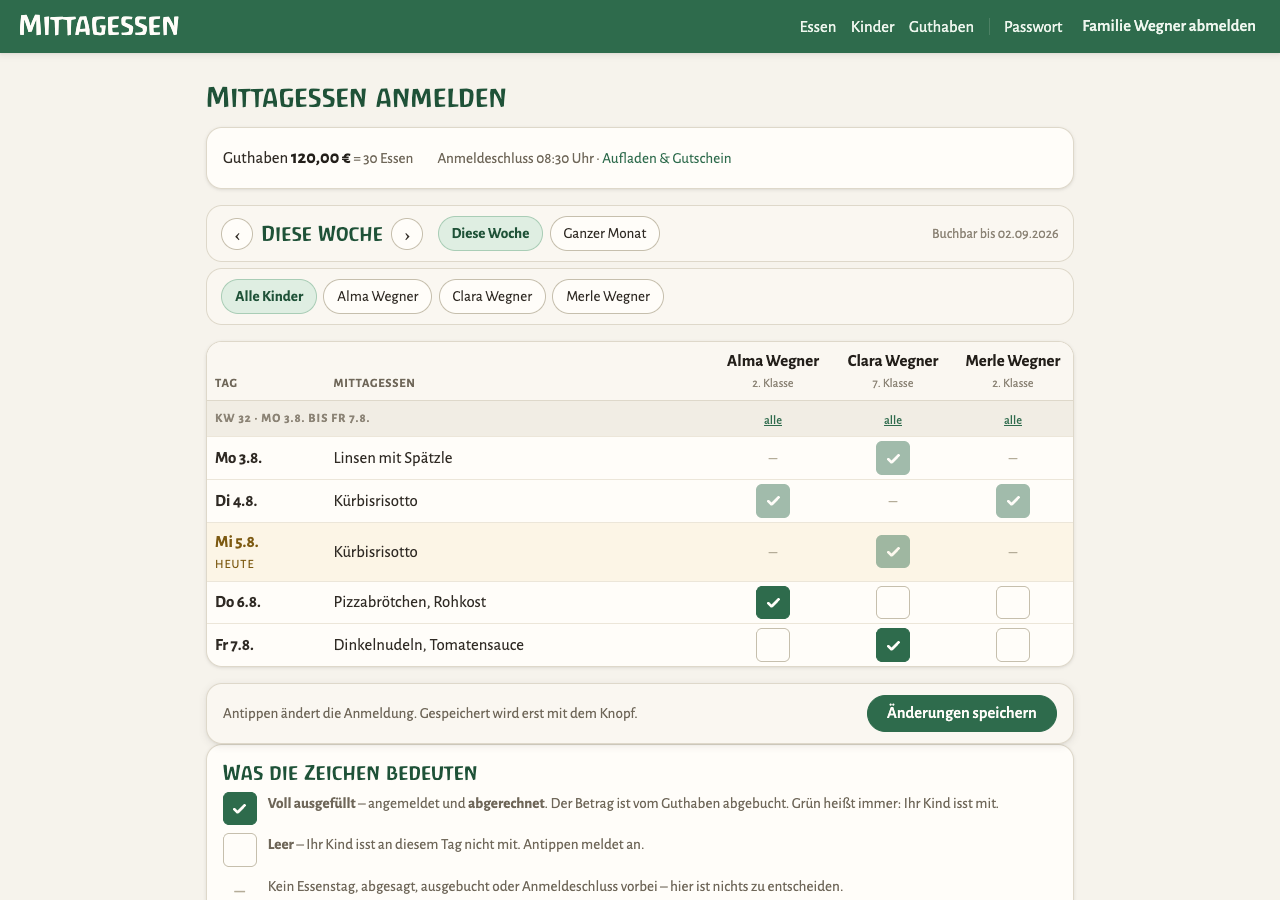Check Clara's meal on Do 6.8.
The height and width of the screenshot is (900, 1280).
point(893,603)
